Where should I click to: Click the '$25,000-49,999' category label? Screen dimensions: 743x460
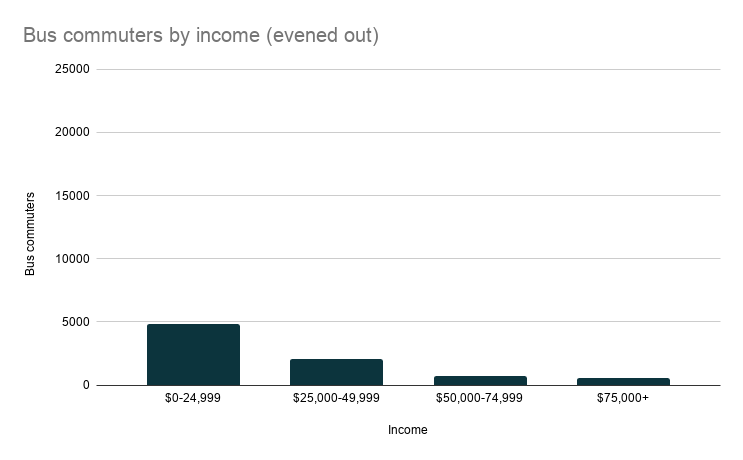(x=336, y=398)
